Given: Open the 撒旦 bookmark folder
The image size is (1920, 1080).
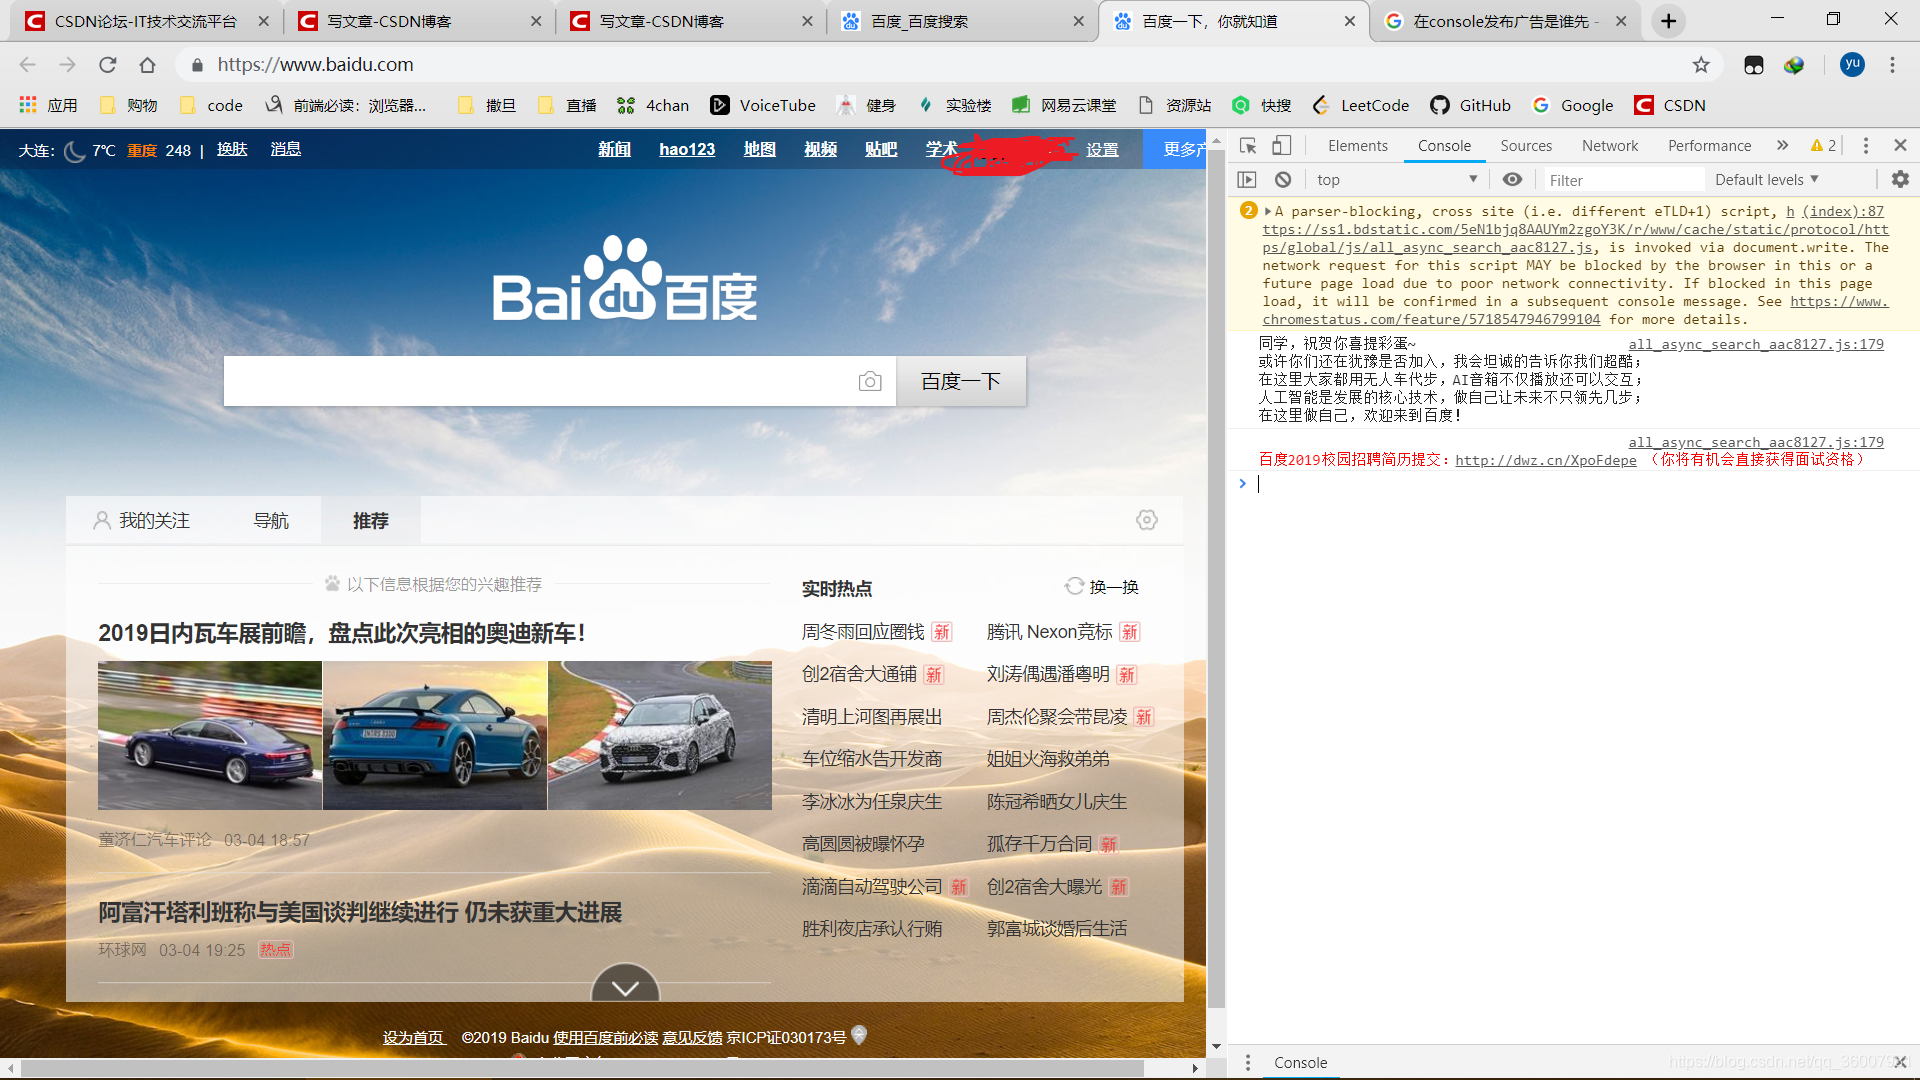Looking at the screenshot, I should [486, 105].
